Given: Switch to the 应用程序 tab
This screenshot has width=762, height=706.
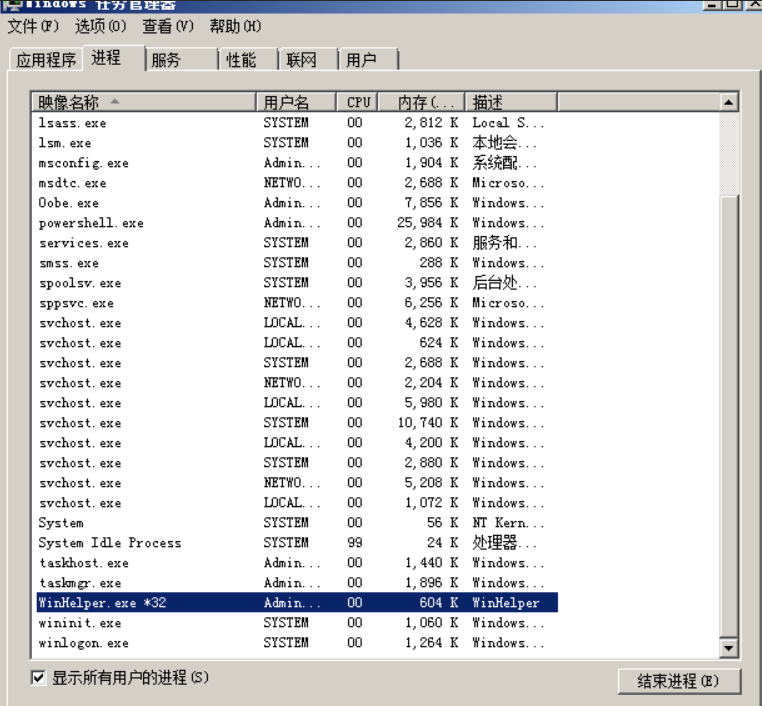Looking at the screenshot, I should point(46,60).
